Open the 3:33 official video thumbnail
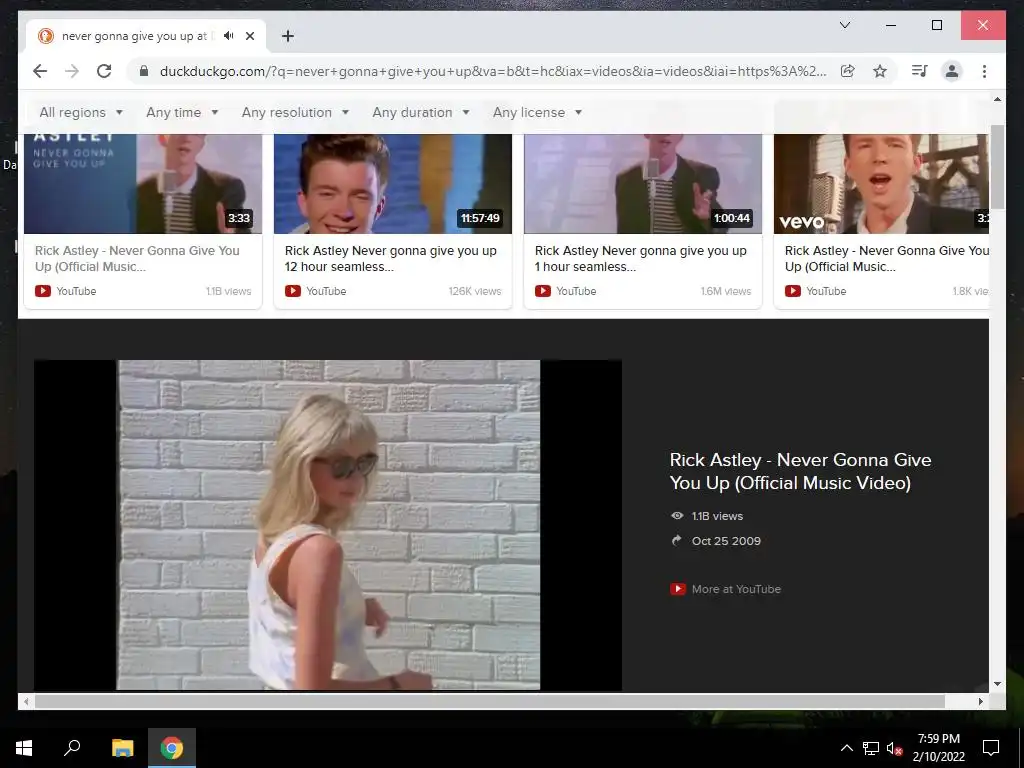Screen dimensions: 1024x768 143,184
